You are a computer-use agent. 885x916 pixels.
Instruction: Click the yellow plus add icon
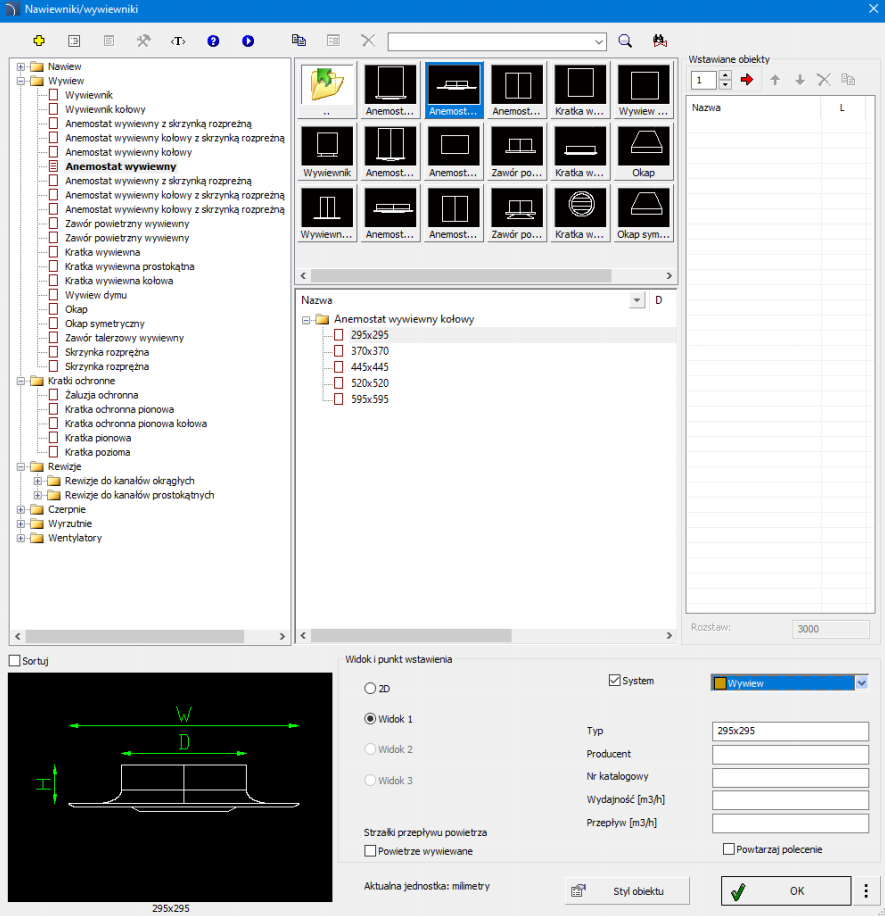coord(39,41)
